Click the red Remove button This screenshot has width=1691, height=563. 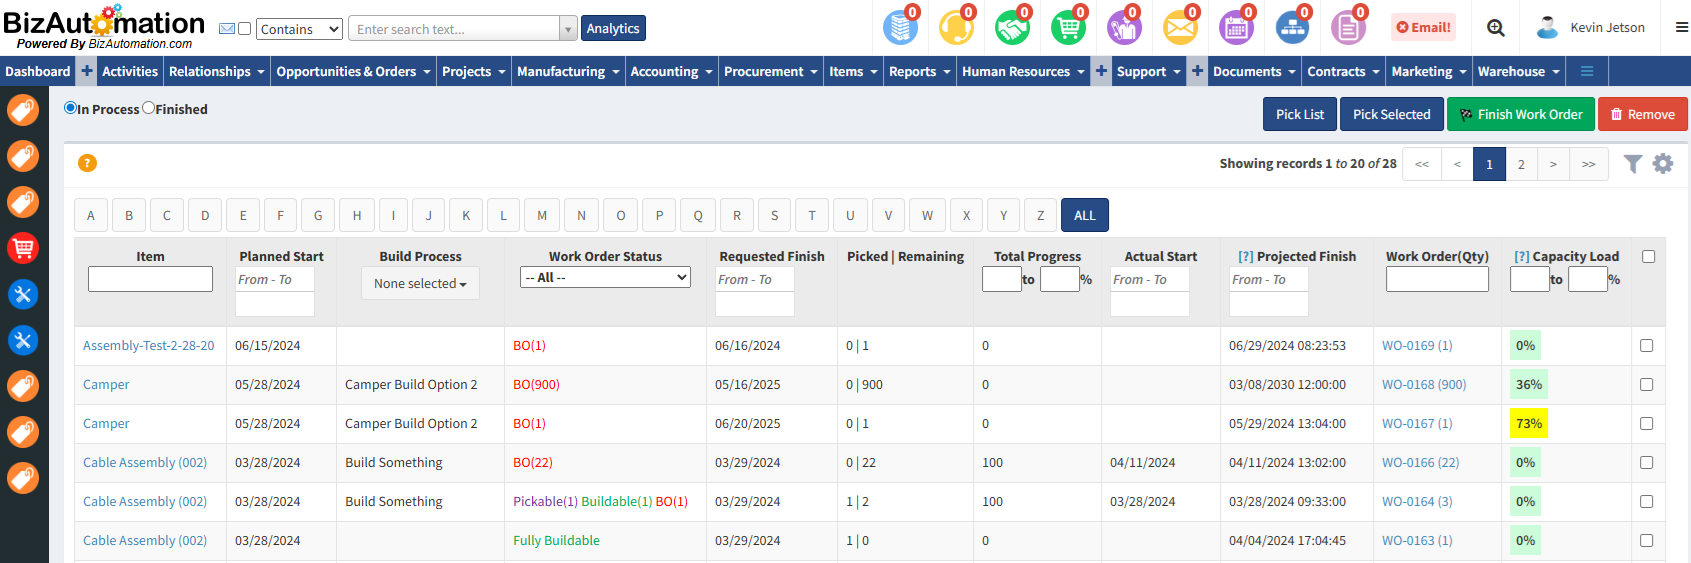[x=1642, y=114]
